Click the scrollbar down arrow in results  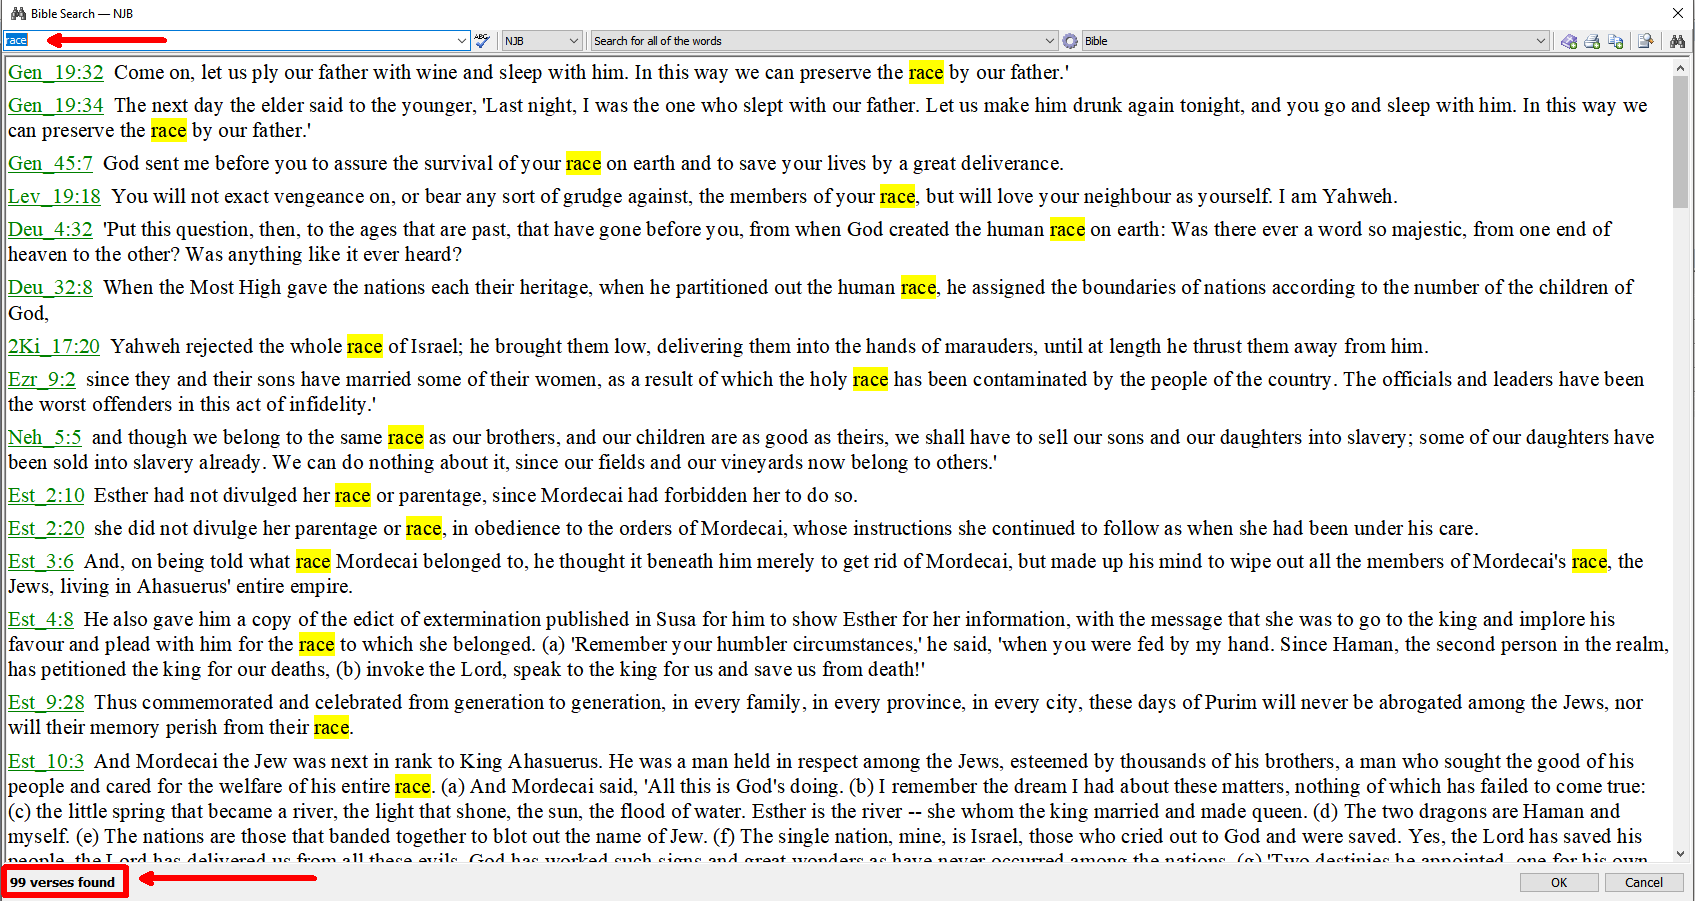coord(1680,853)
